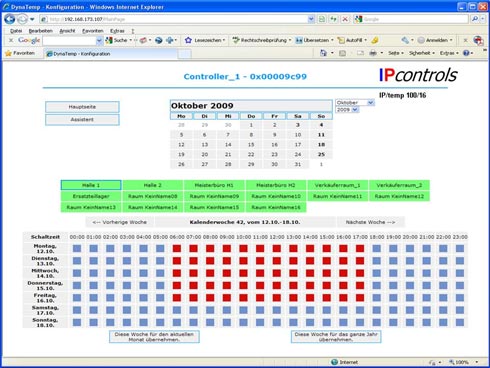Screen dimensions: 490x368
Task: Toggle Sonntag 23:00 schedule square
Action: pyautogui.click(x=460, y=322)
